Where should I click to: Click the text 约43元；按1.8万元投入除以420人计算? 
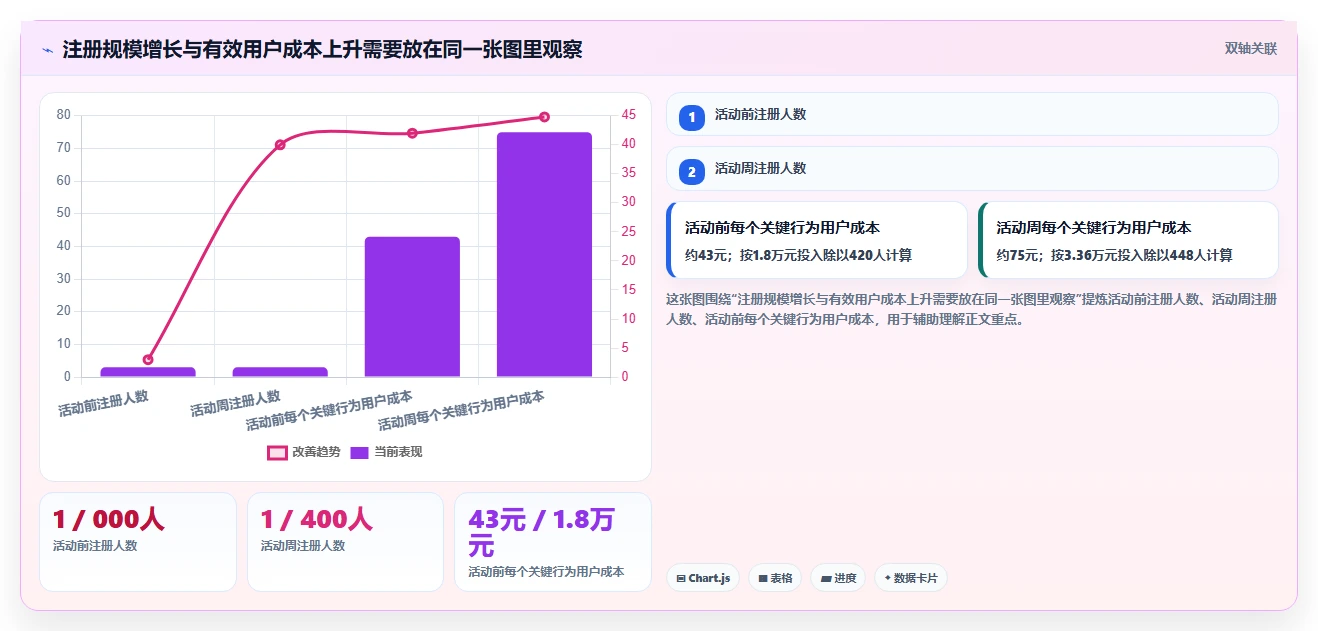(x=798, y=255)
